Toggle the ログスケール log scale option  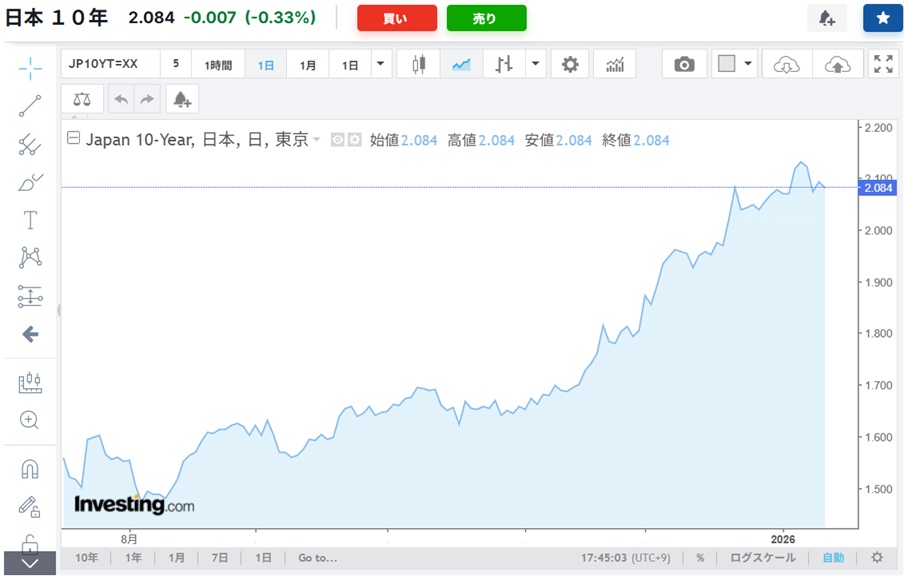point(763,557)
